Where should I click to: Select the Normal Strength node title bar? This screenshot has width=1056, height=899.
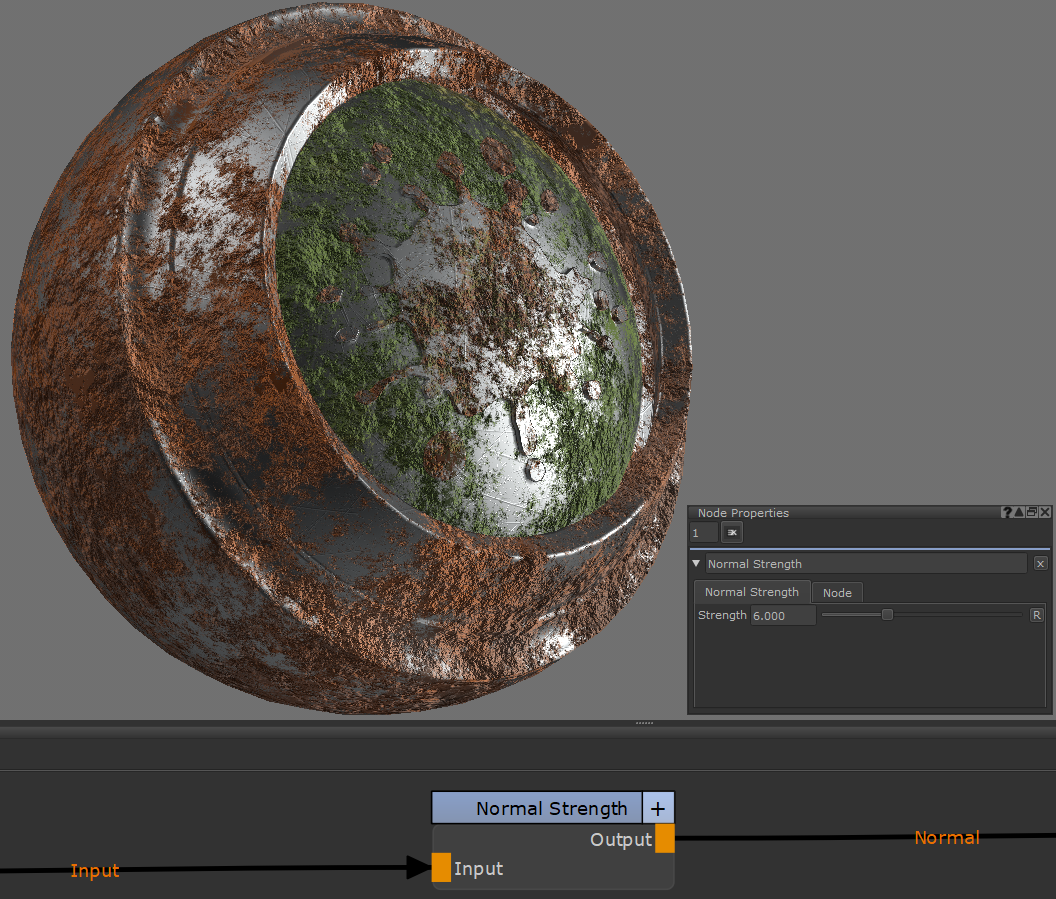pyautogui.click(x=537, y=808)
